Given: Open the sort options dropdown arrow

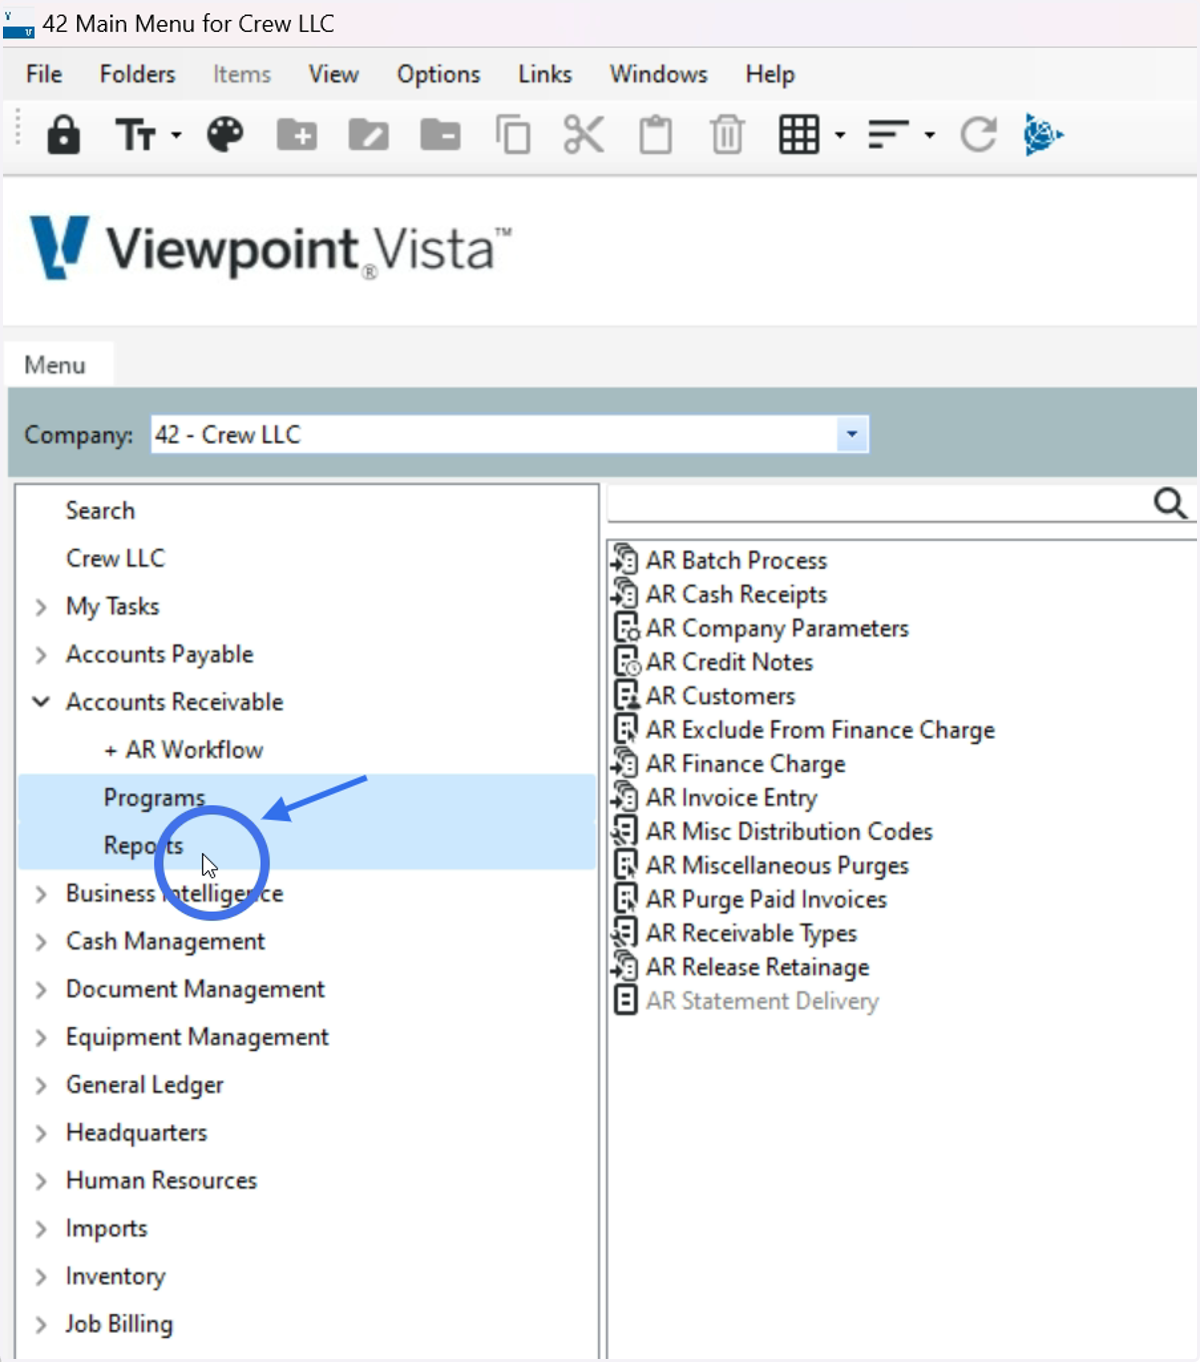Looking at the screenshot, I should click(x=930, y=134).
